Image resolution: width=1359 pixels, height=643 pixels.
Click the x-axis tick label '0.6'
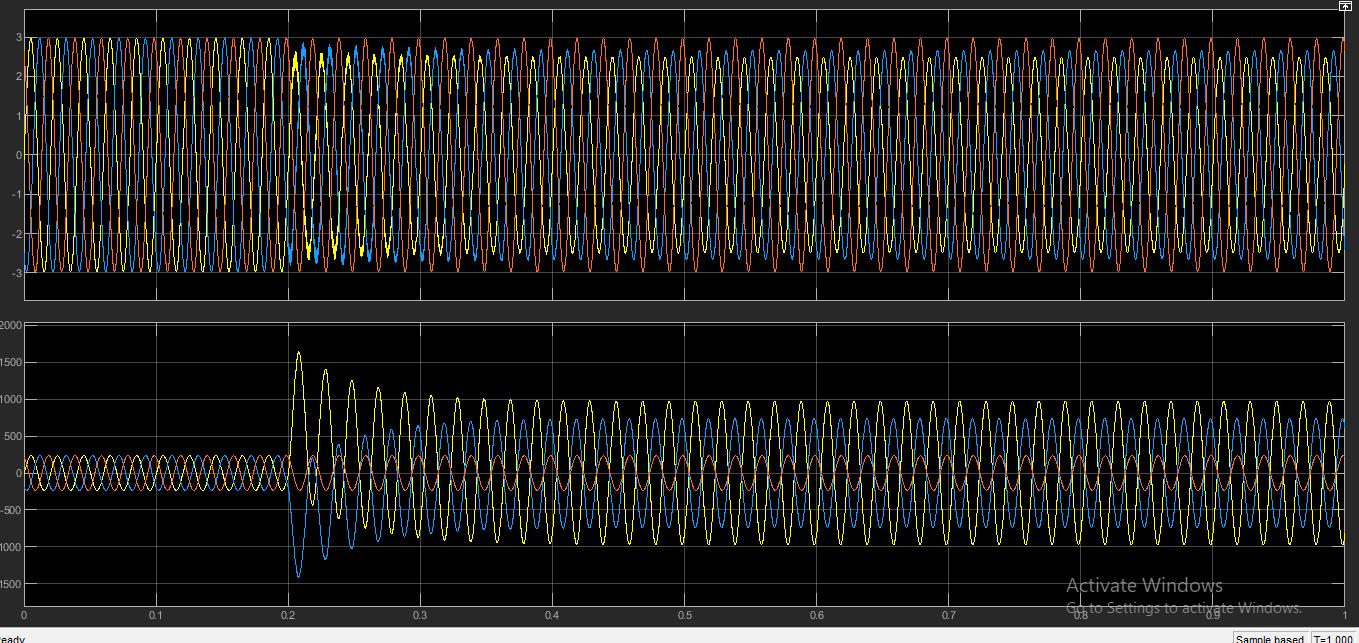(817, 614)
